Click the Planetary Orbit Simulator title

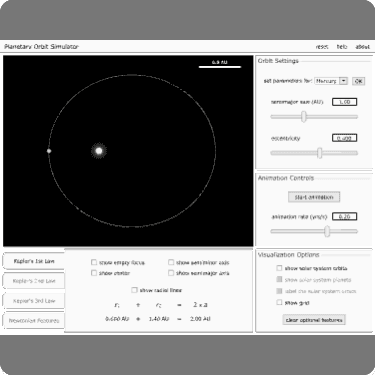click(41, 47)
